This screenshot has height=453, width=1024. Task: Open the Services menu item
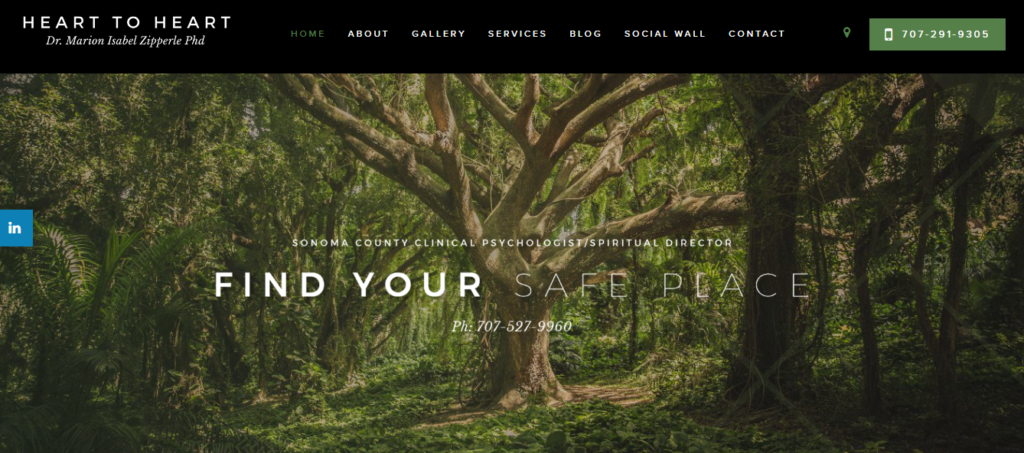tap(517, 34)
